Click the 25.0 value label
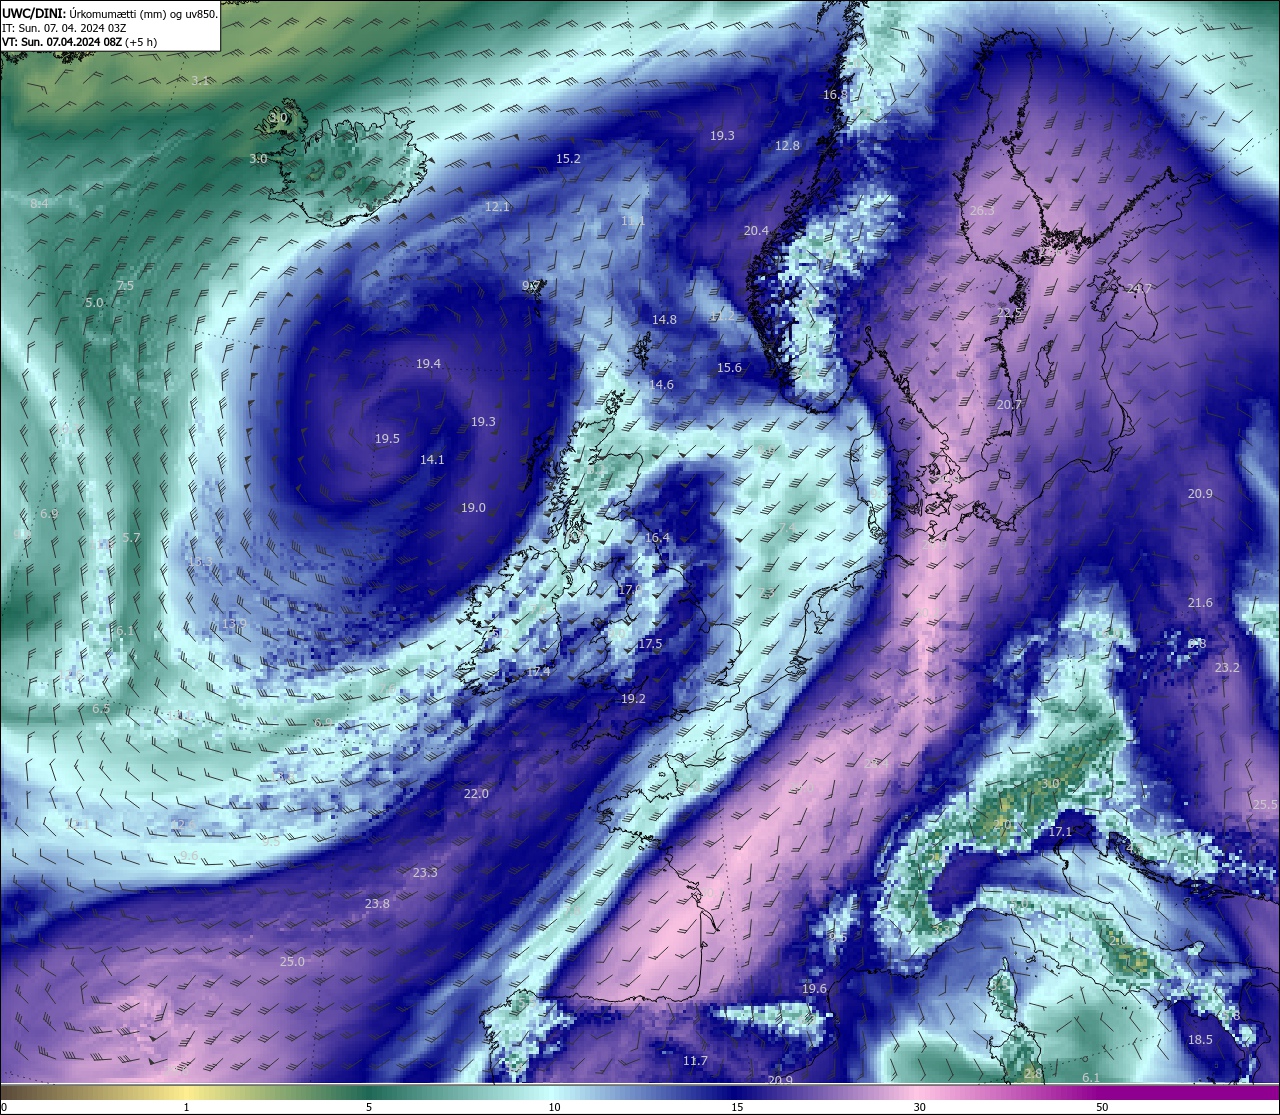 [292, 962]
